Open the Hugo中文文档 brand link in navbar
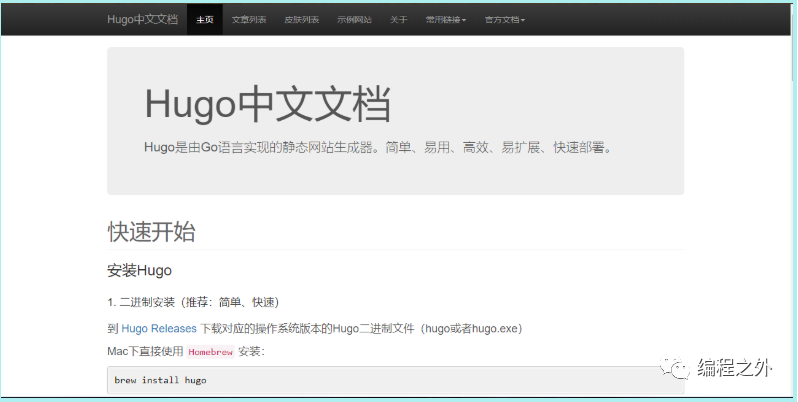Screen dimensions: 798x402 click(142, 19)
